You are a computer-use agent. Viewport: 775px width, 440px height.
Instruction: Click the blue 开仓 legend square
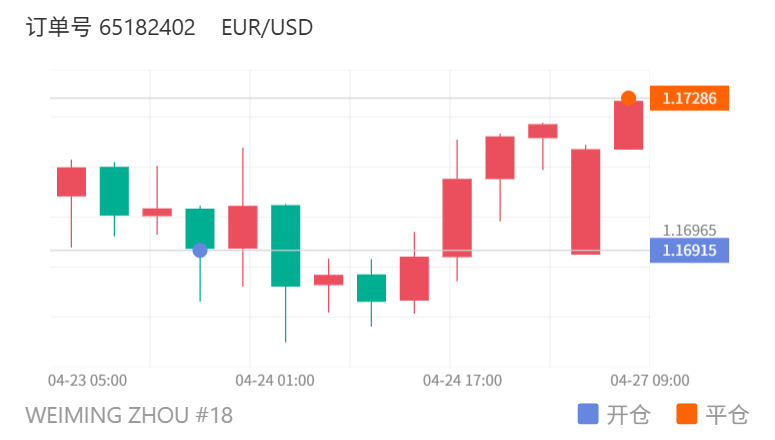click(588, 414)
